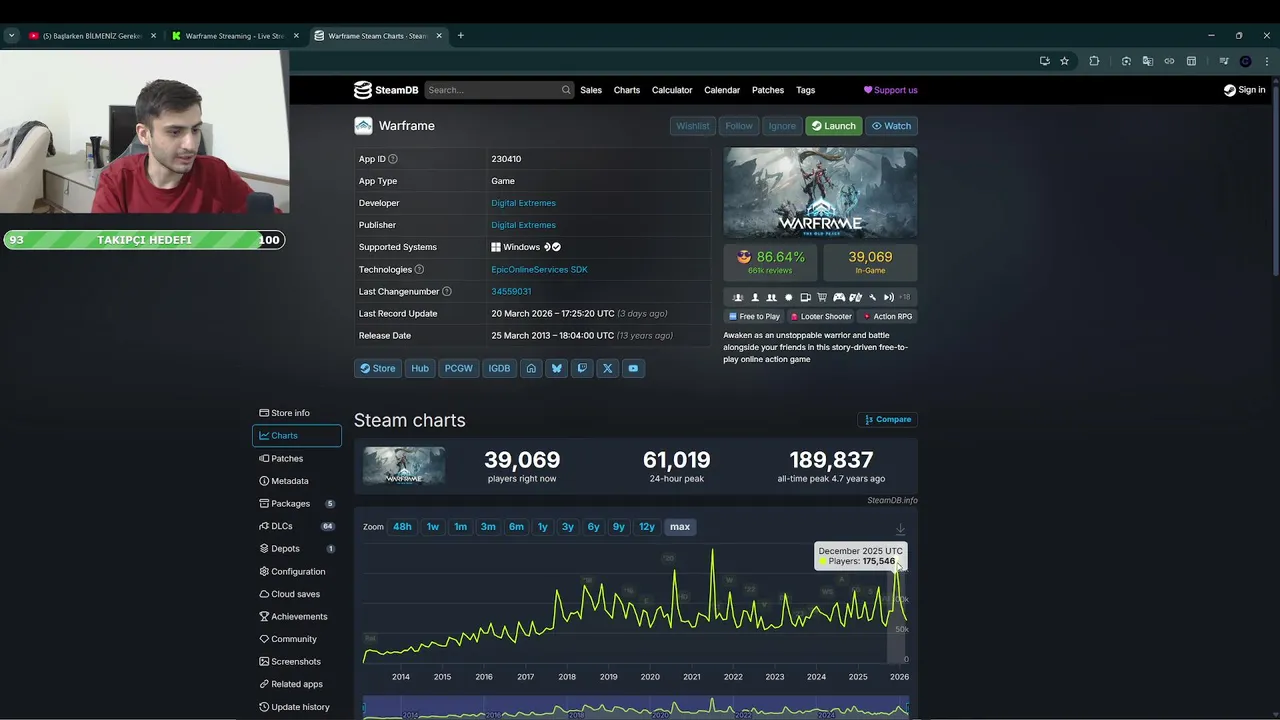Screen dimensions: 1280x720
Task: Open the Patches header menu item
Action: pyautogui.click(x=768, y=90)
